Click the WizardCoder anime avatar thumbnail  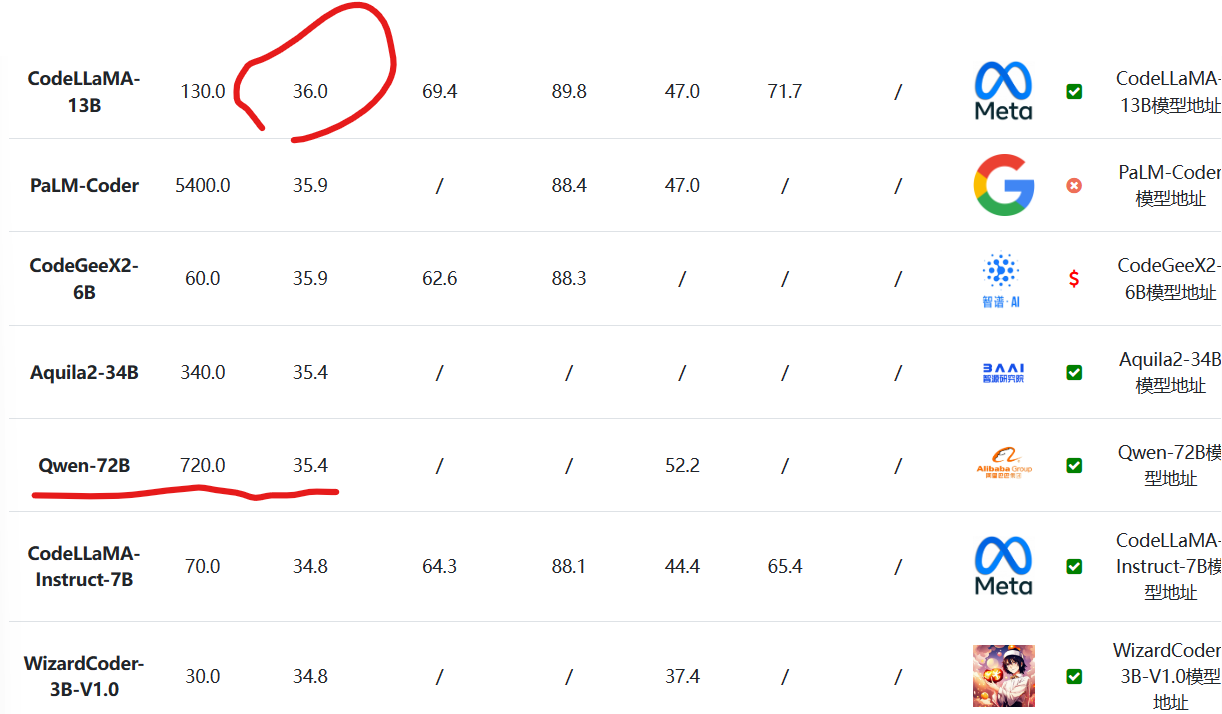click(x=1003, y=676)
